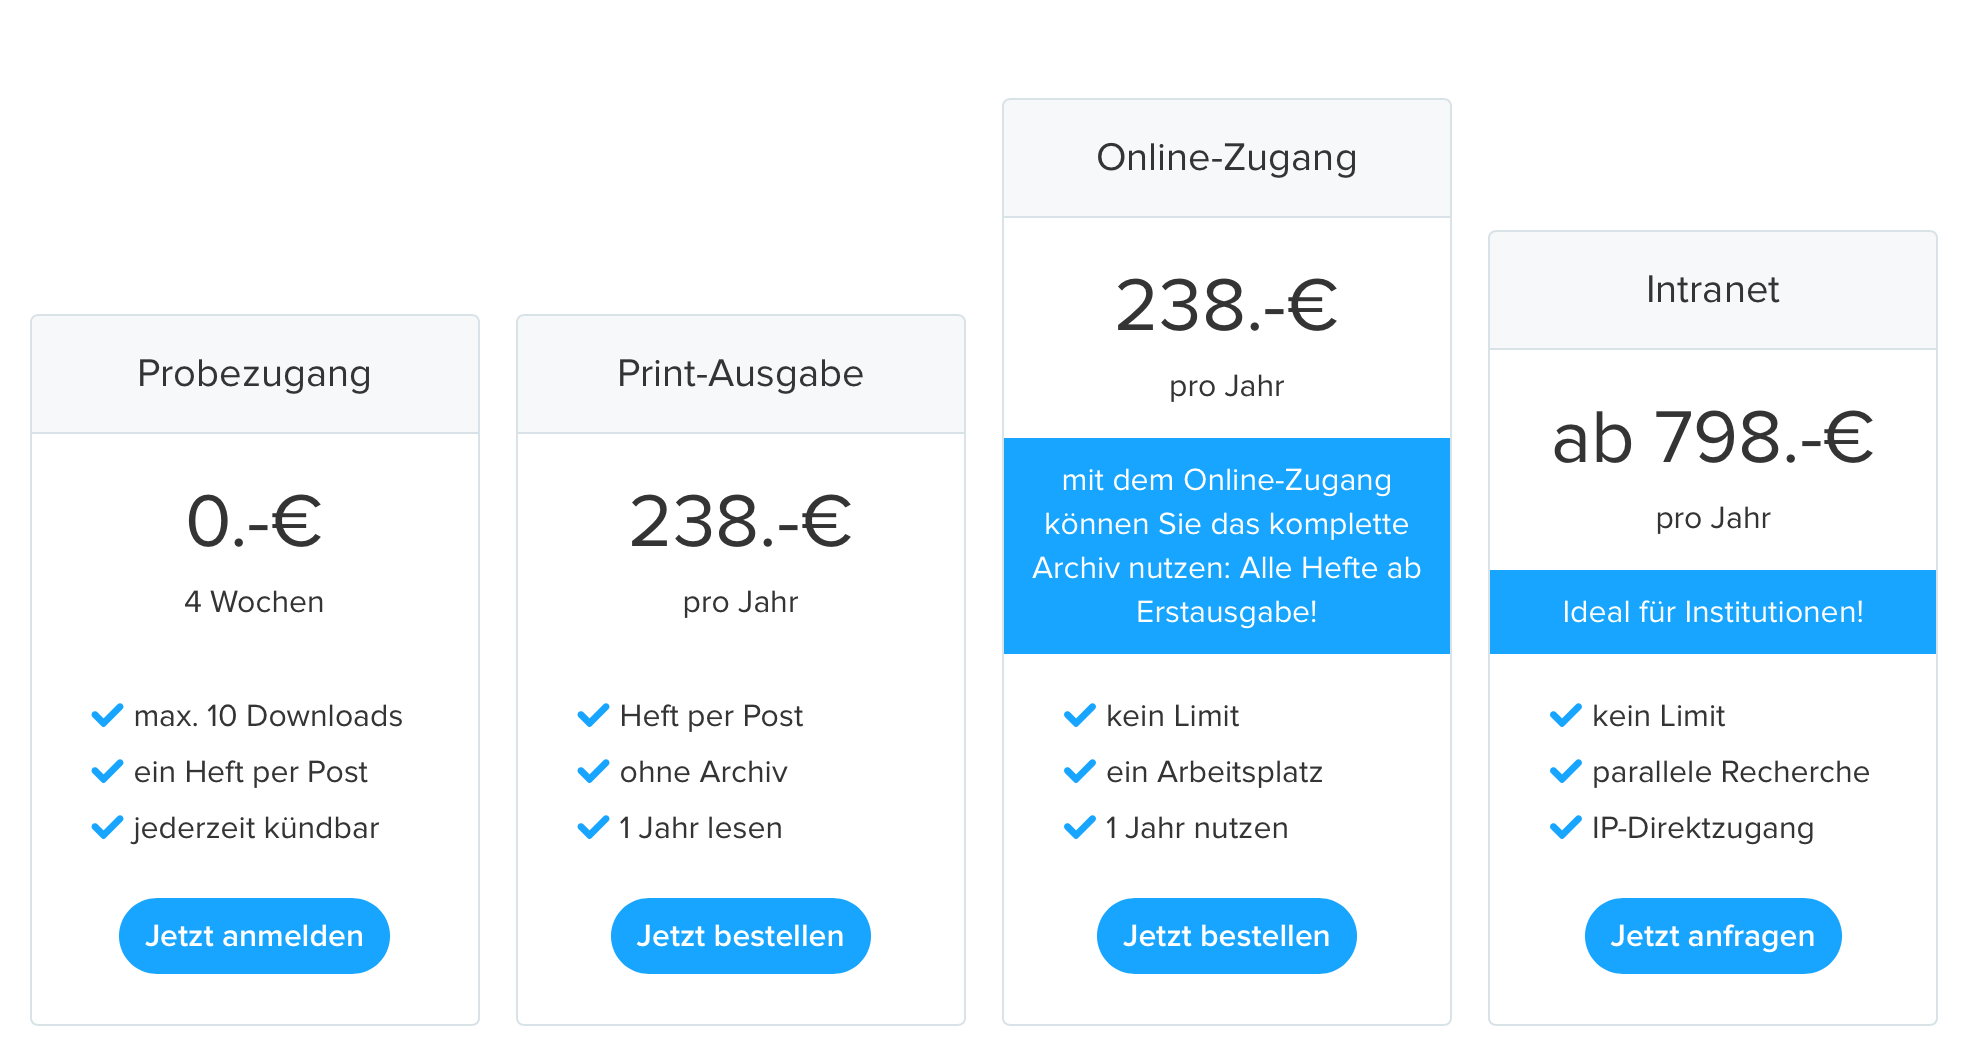
Task: Click the Intranet plan title
Action: tap(1712, 290)
